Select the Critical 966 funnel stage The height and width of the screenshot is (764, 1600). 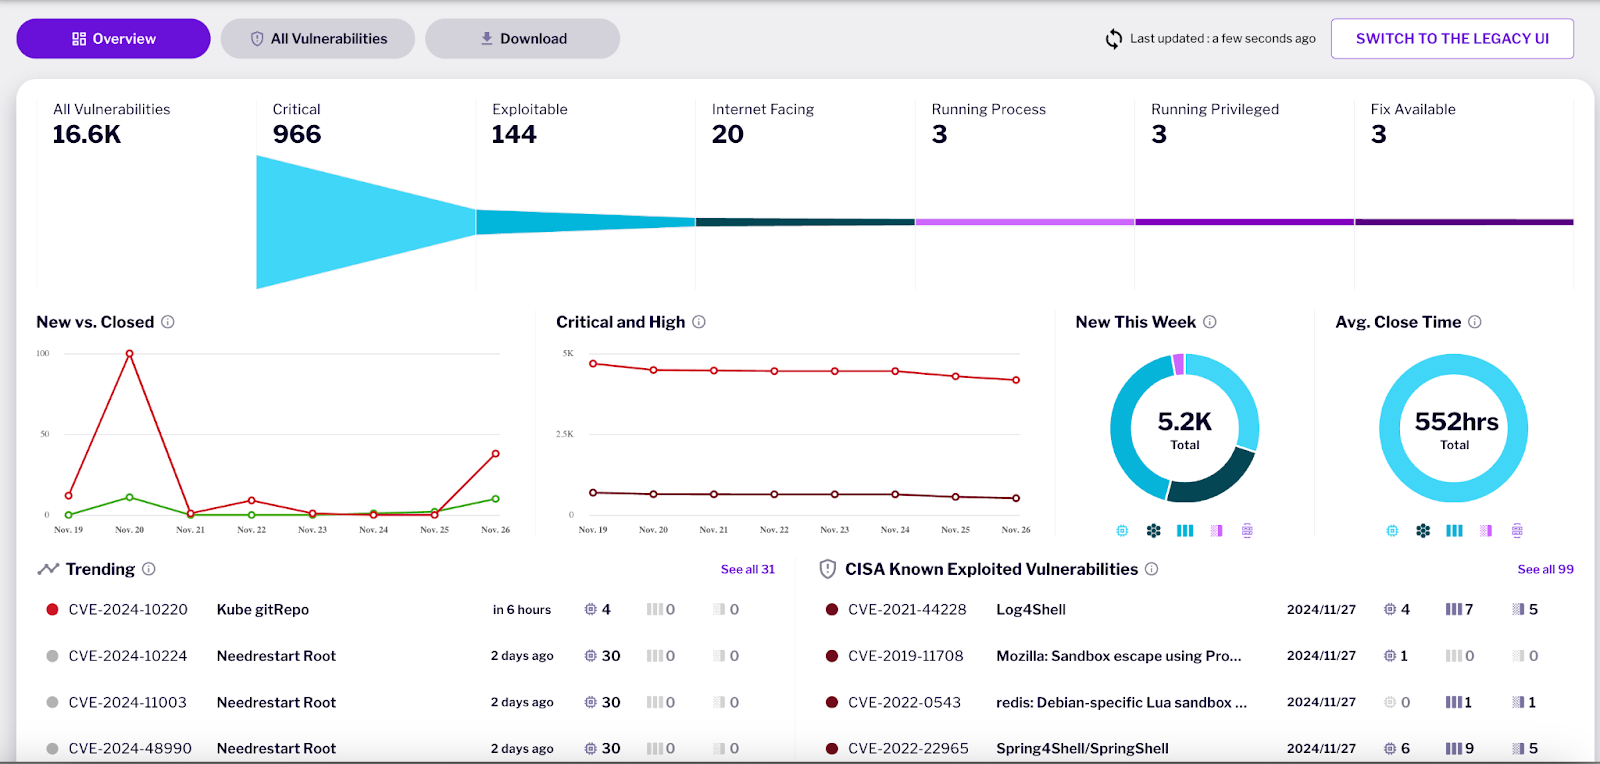[366, 193]
